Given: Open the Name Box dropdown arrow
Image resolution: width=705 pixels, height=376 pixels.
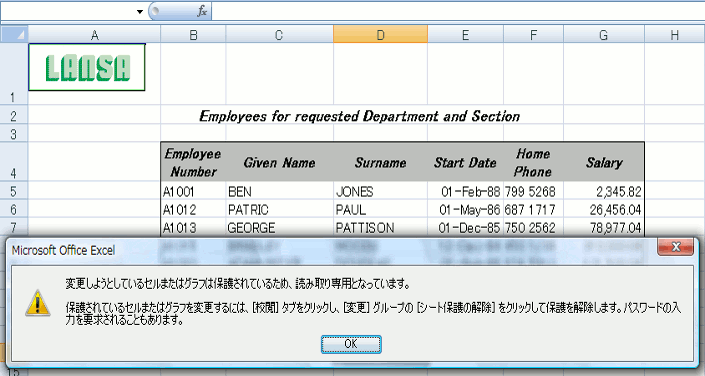Looking at the screenshot, I should click(x=139, y=12).
